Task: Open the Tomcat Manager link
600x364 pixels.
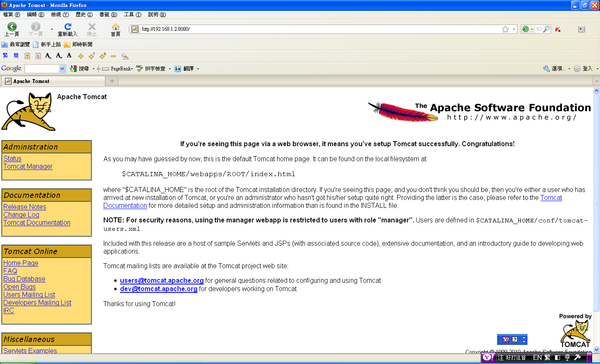Action: point(28,166)
